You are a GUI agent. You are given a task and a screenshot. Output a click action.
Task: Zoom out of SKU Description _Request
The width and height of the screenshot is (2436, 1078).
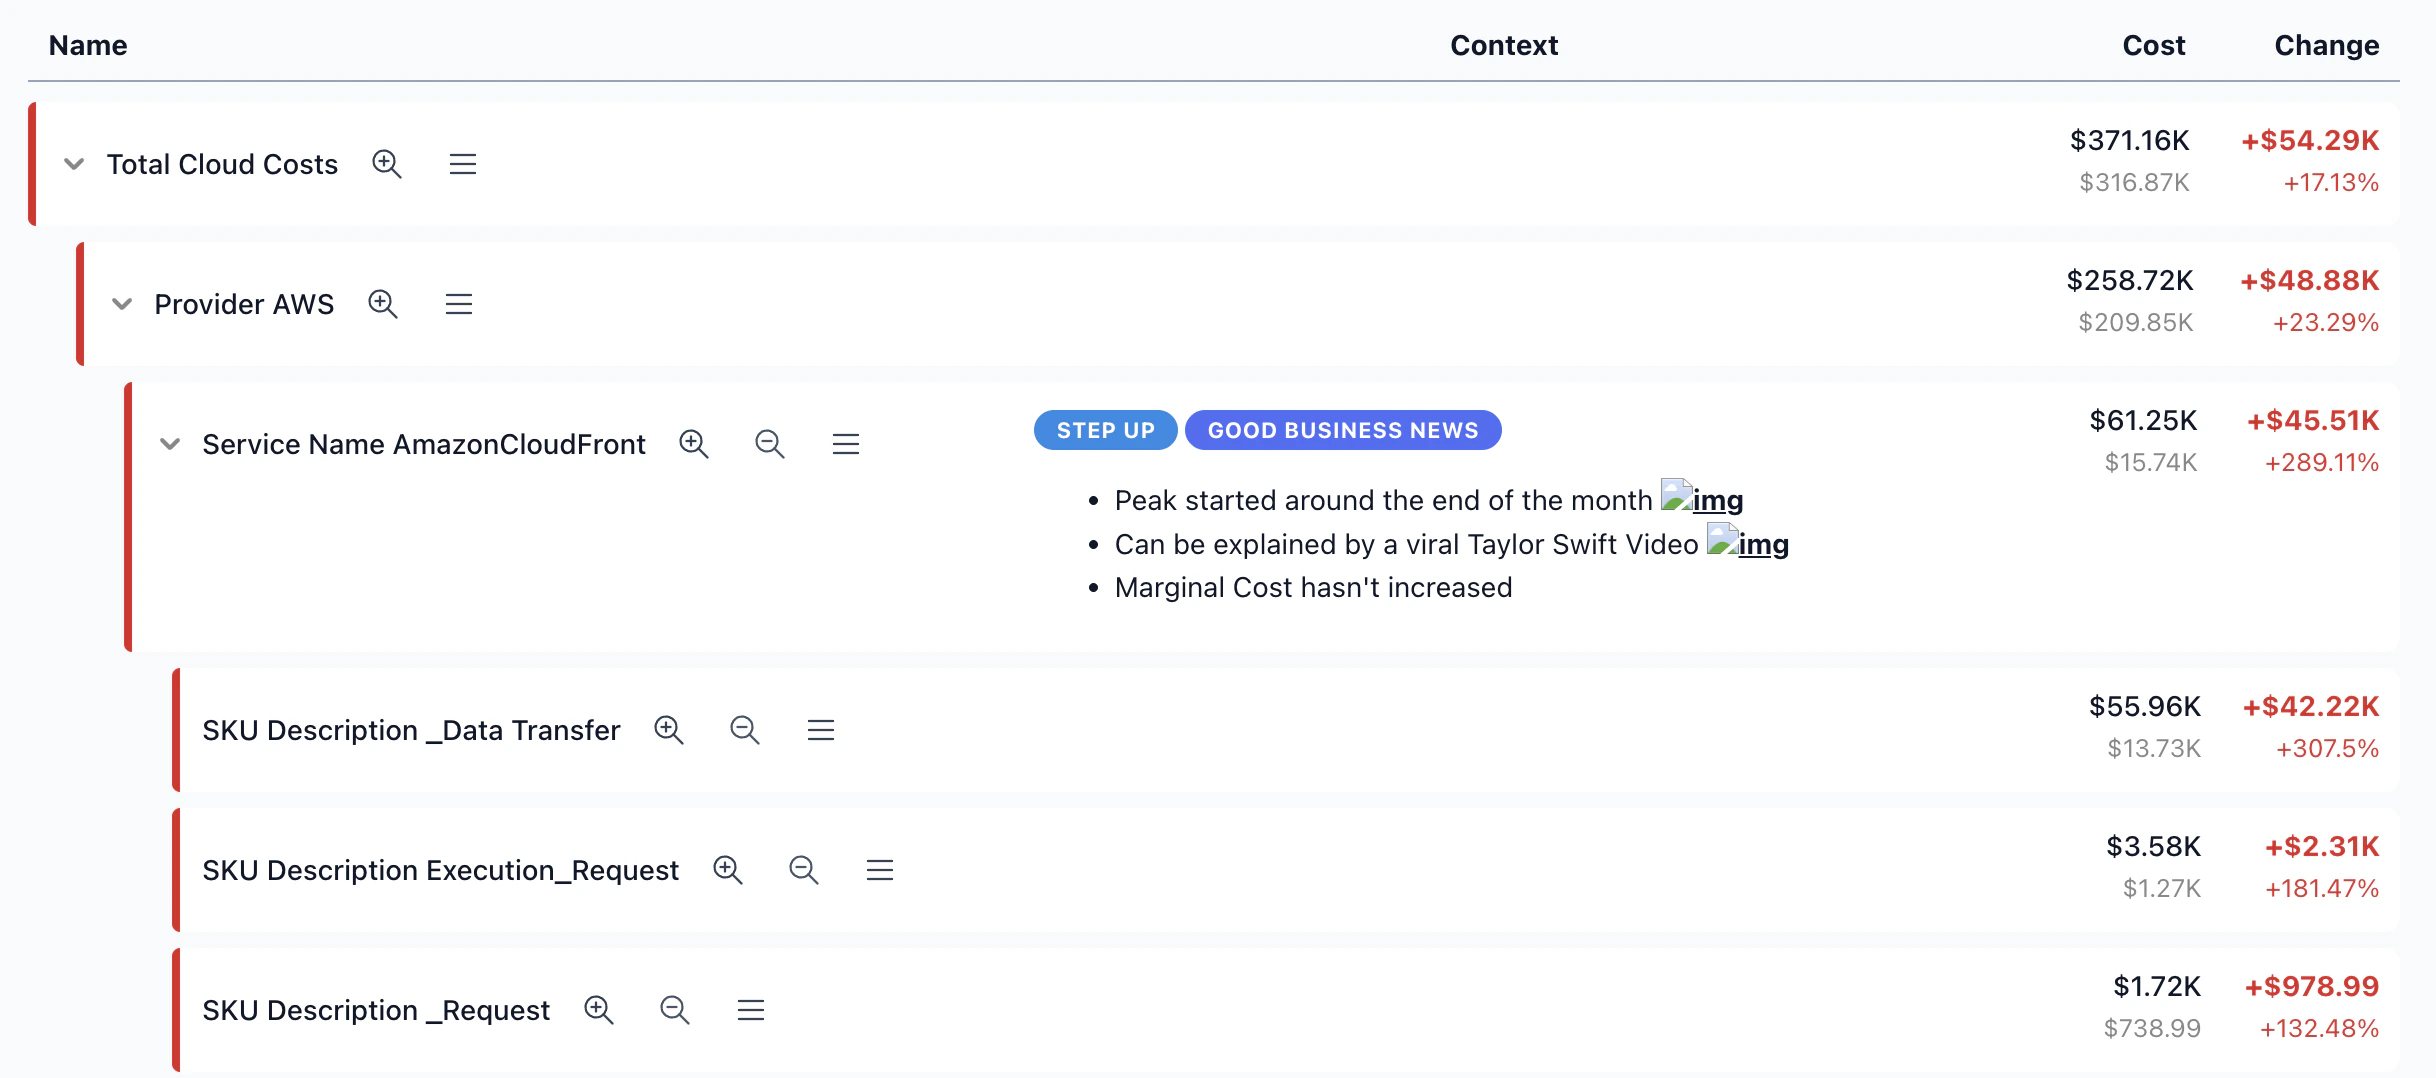(x=675, y=1010)
